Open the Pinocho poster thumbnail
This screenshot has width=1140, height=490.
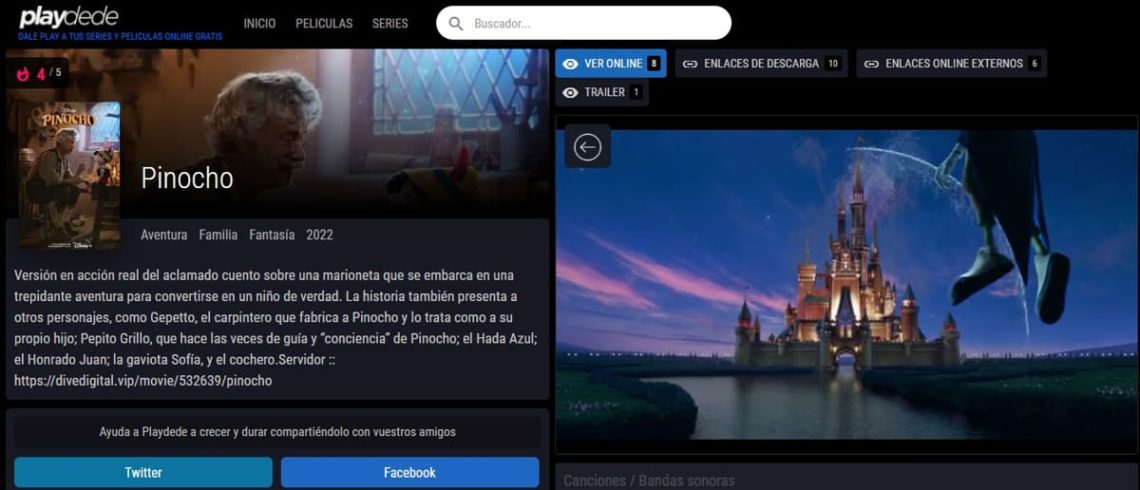pos(69,175)
